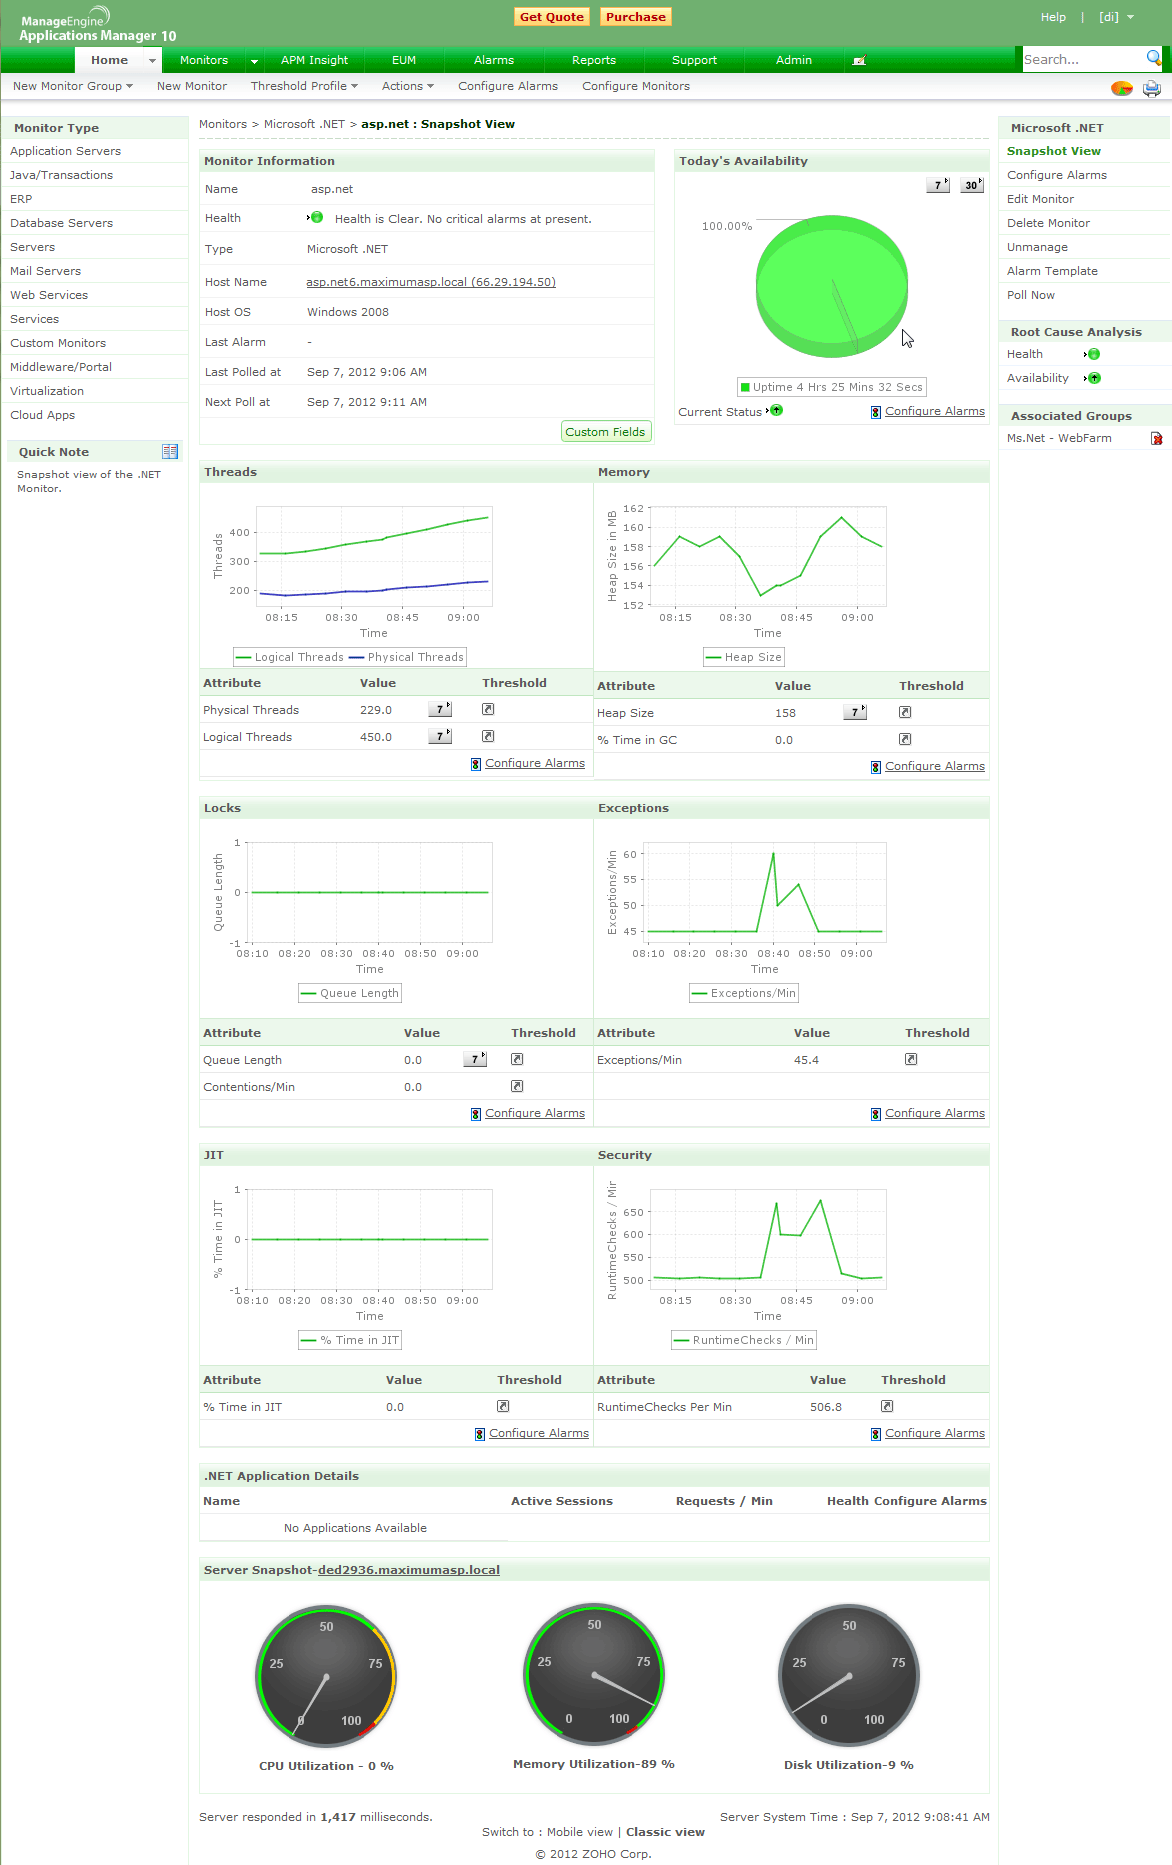Click the whiteboard pencil icon in navbar

859,61
